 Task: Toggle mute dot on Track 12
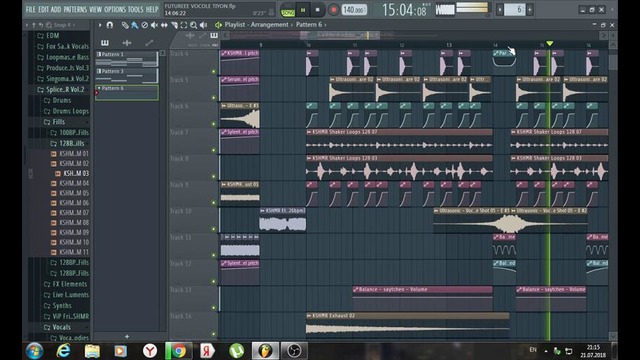click(213, 281)
